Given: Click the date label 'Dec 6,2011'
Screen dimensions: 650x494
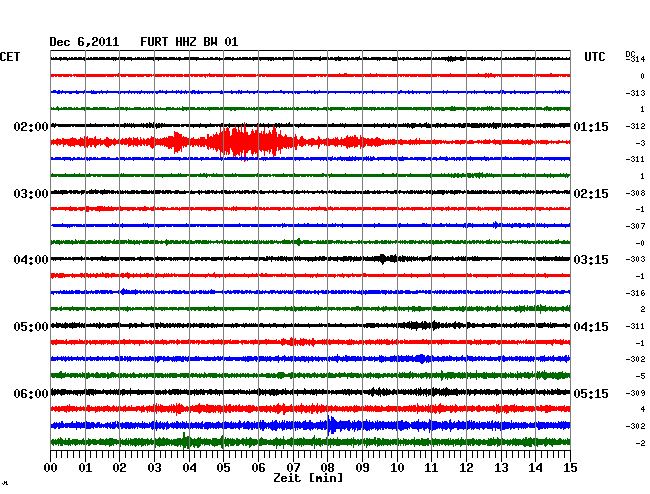Looking at the screenshot, I should click(x=84, y=42).
